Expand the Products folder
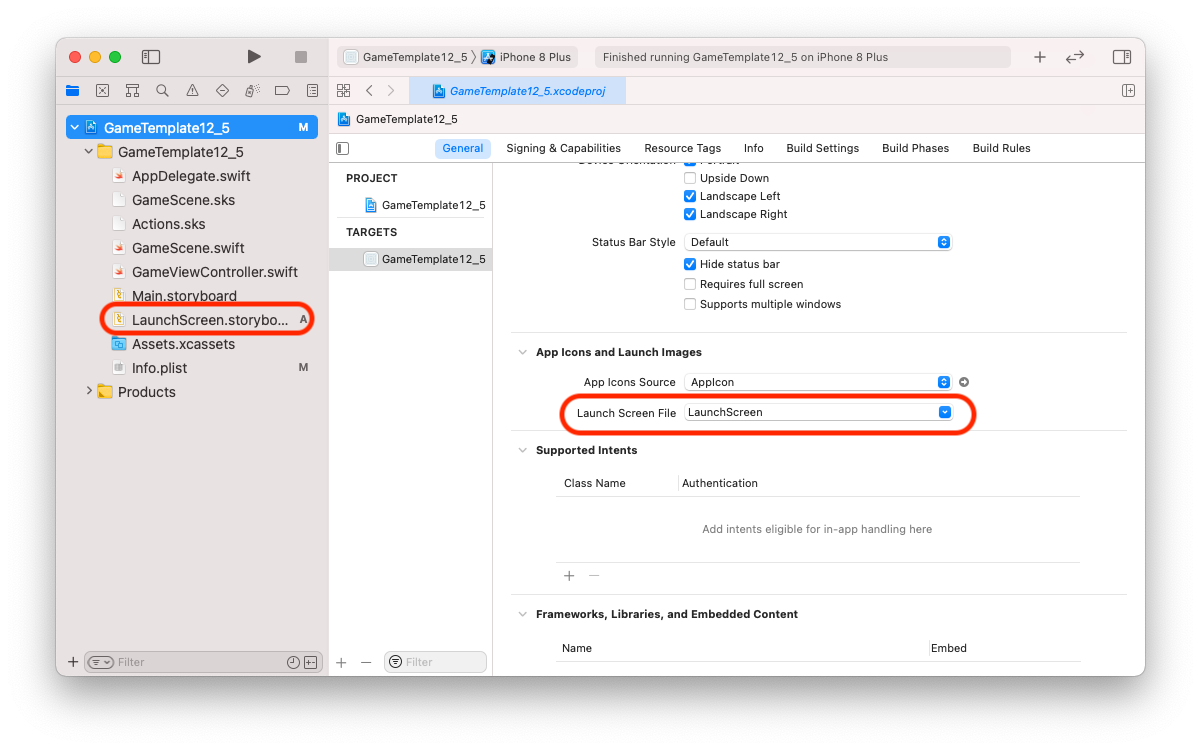Image resolution: width=1201 pixels, height=750 pixels. pos(89,391)
